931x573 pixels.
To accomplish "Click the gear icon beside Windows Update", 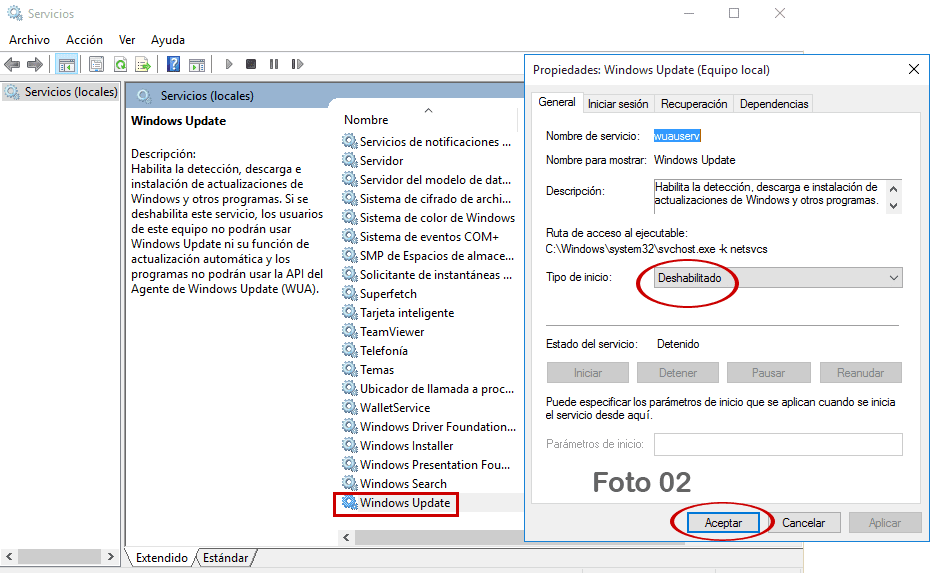I will [349, 502].
